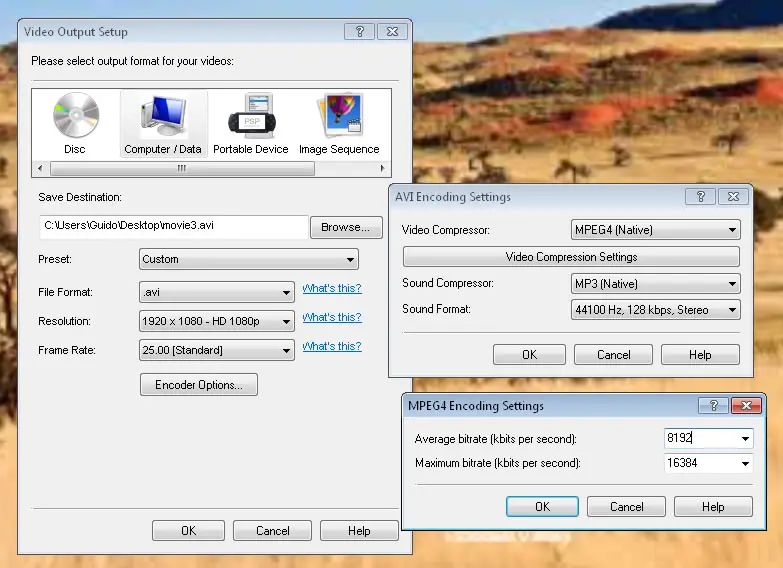The width and height of the screenshot is (783, 568).
Task: Click OK in MPEG4 Encoding Settings
Action: (542, 507)
